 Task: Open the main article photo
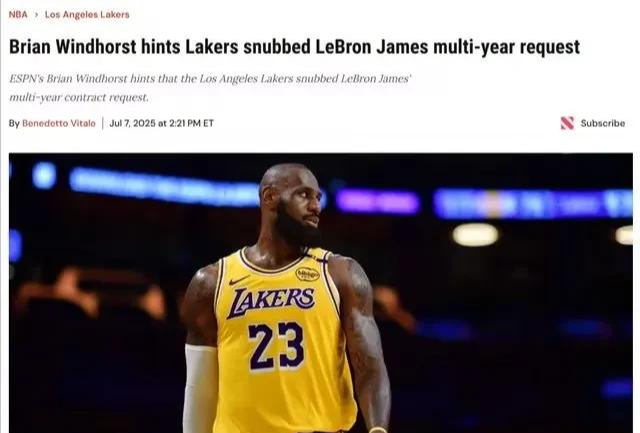click(321, 293)
